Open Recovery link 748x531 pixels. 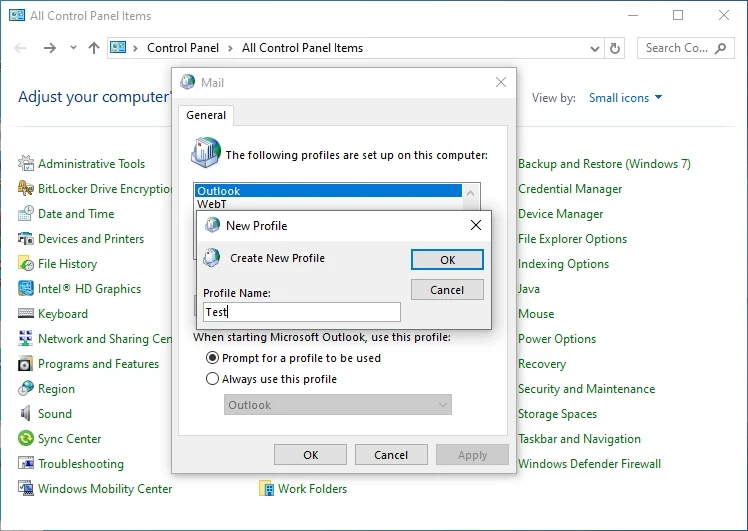[542, 364]
